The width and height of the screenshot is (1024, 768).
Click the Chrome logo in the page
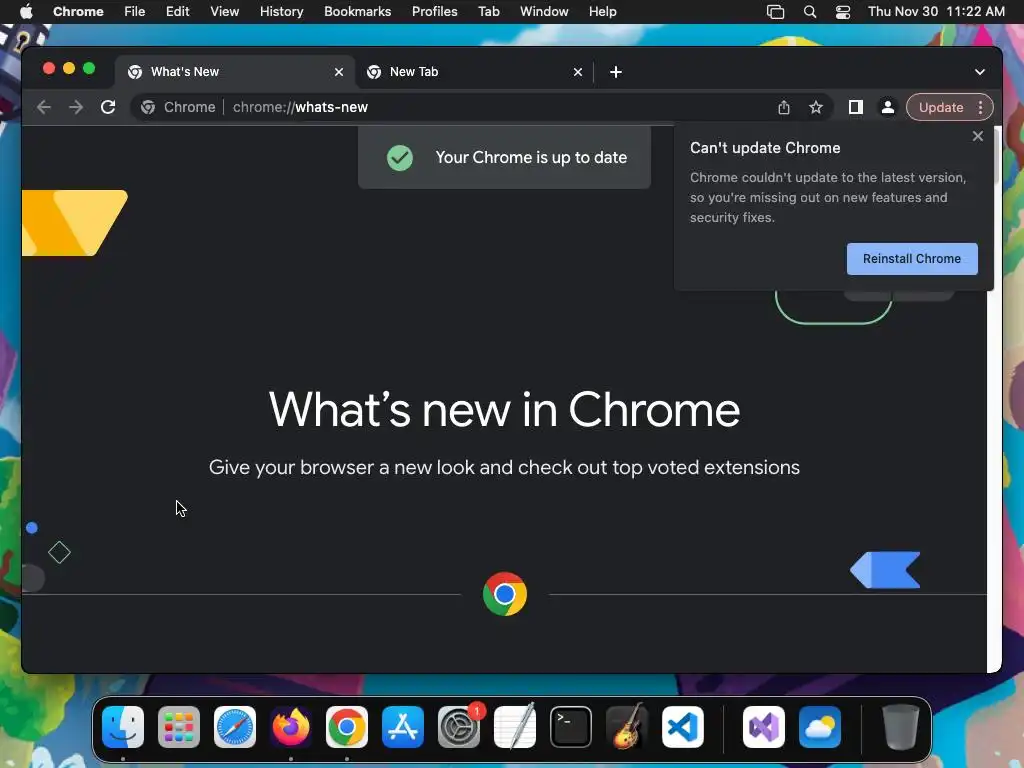505,594
